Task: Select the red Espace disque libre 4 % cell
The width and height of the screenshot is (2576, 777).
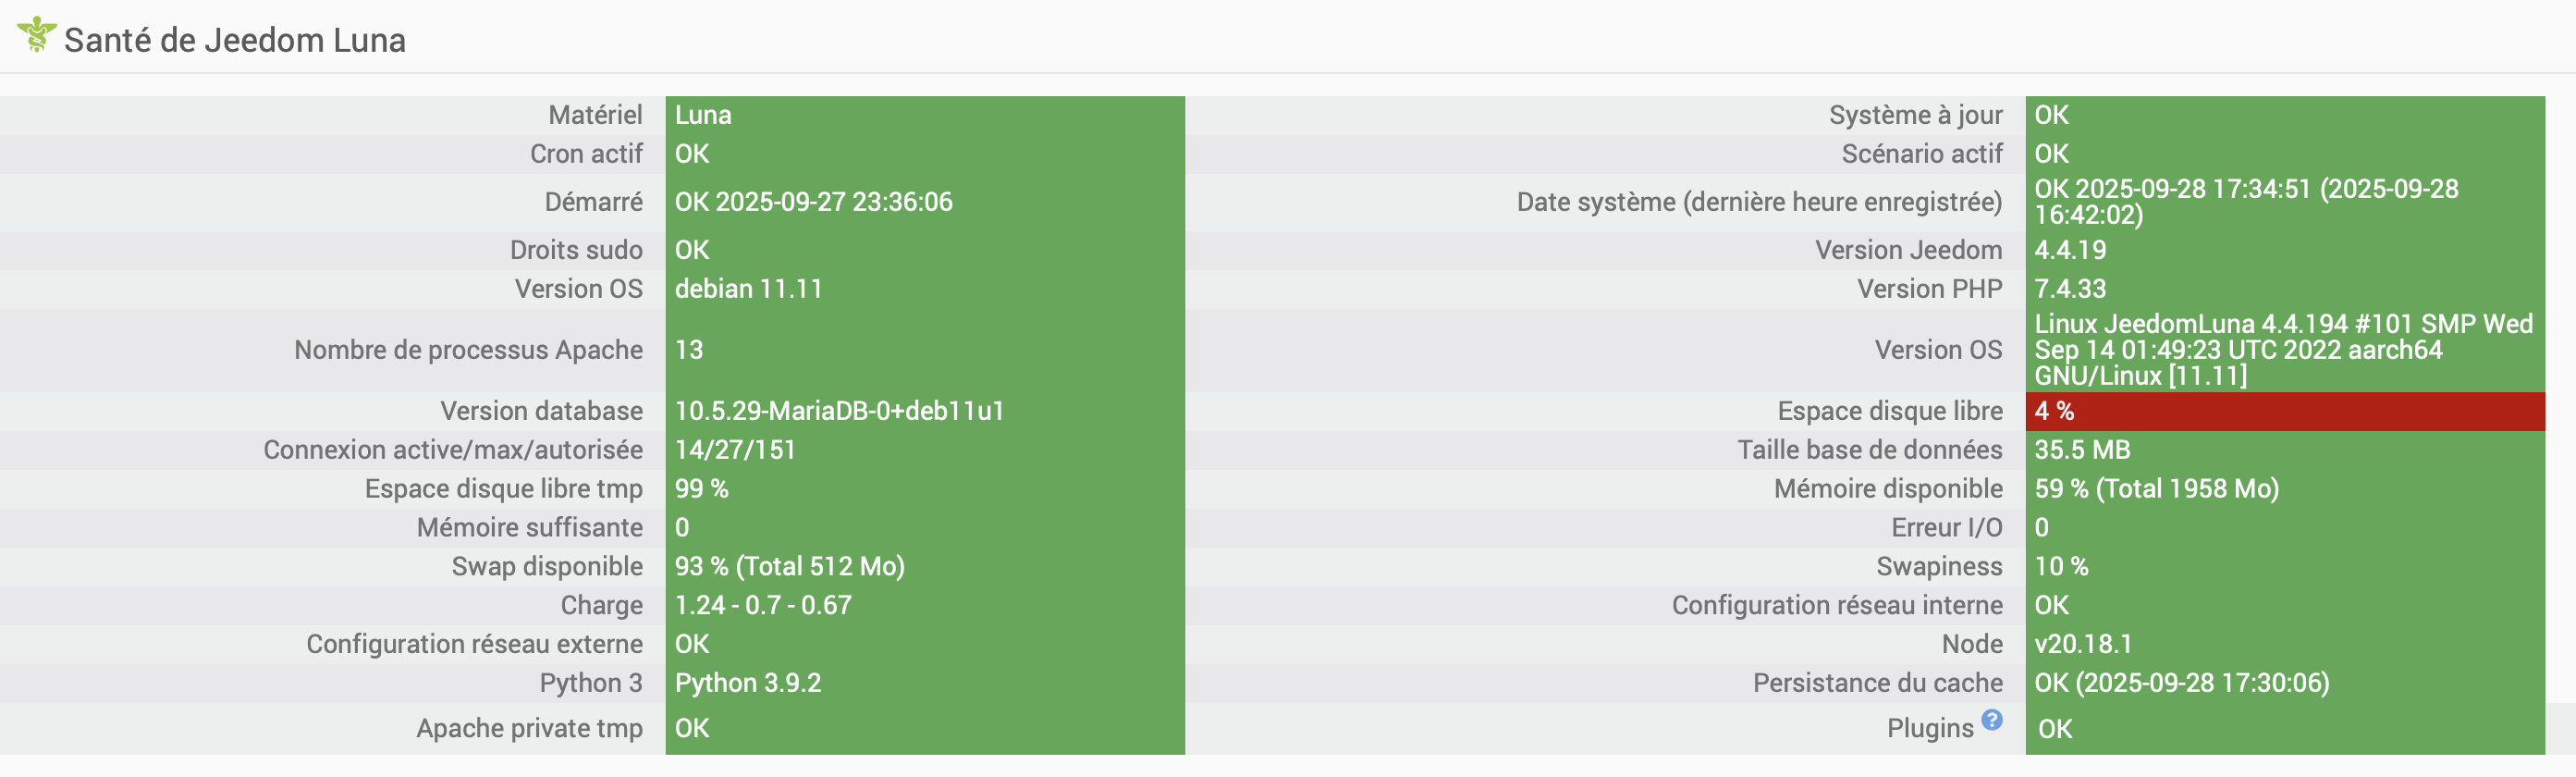Action: point(2284,411)
